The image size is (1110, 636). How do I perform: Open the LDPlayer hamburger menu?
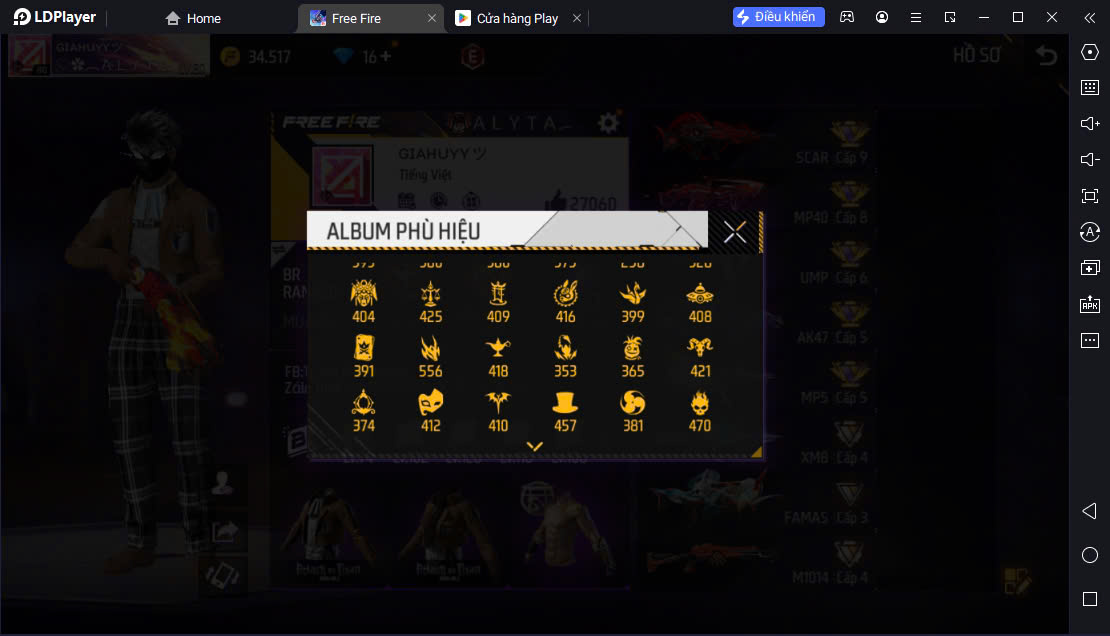click(x=915, y=18)
